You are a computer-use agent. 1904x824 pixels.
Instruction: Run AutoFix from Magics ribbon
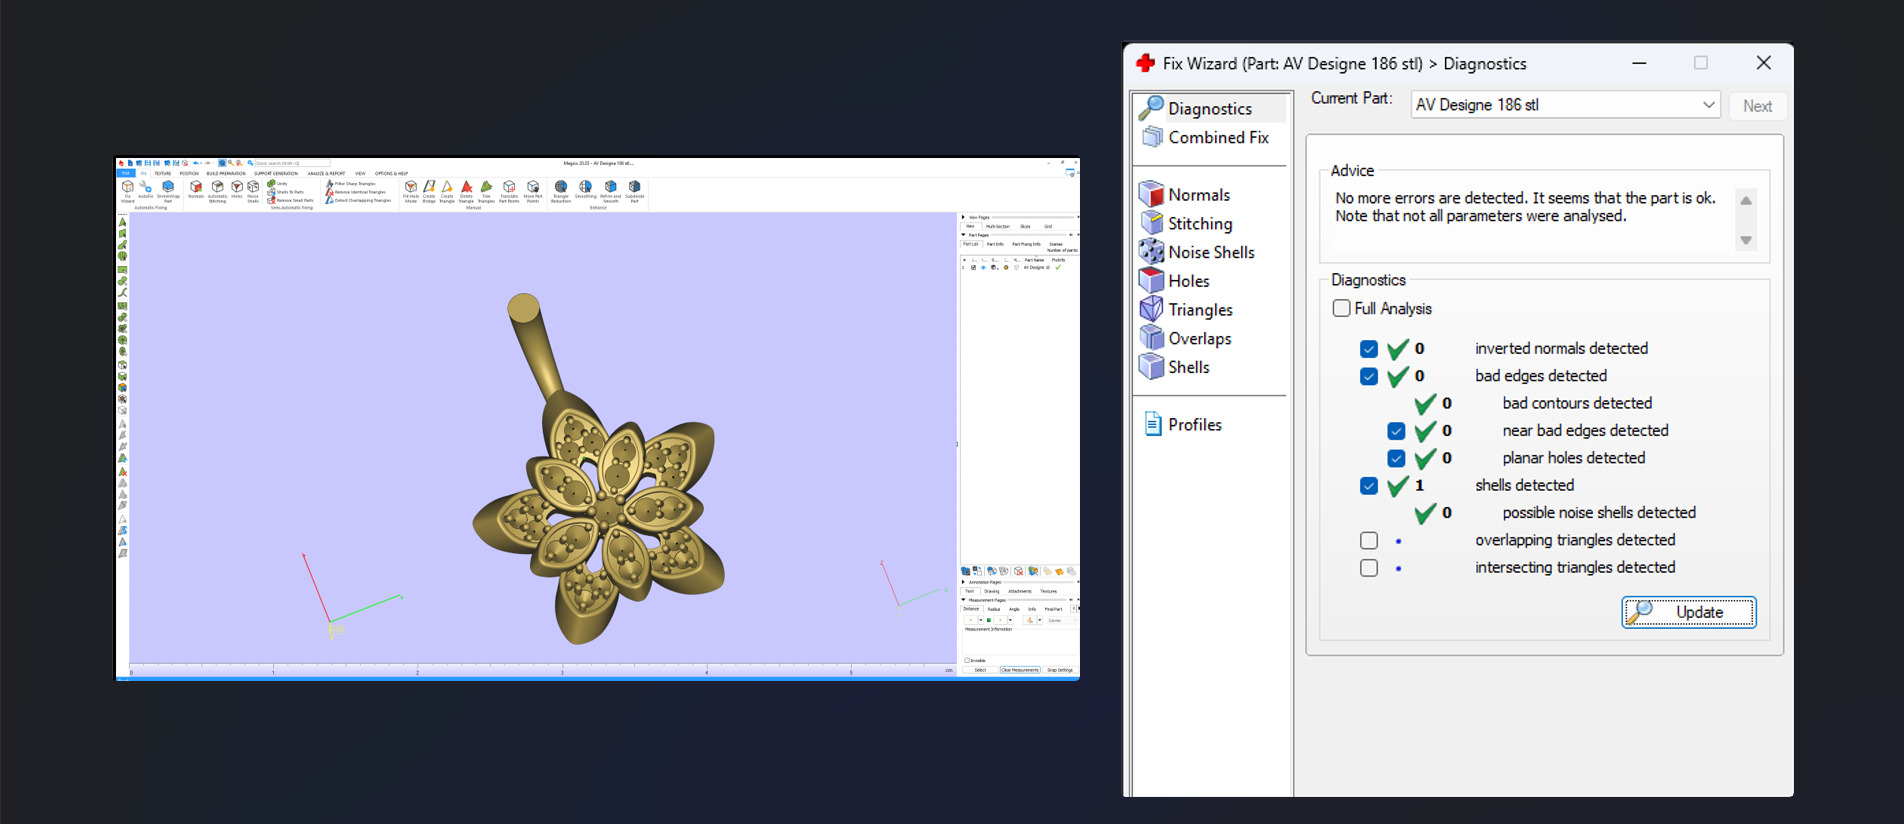[x=146, y=190]
